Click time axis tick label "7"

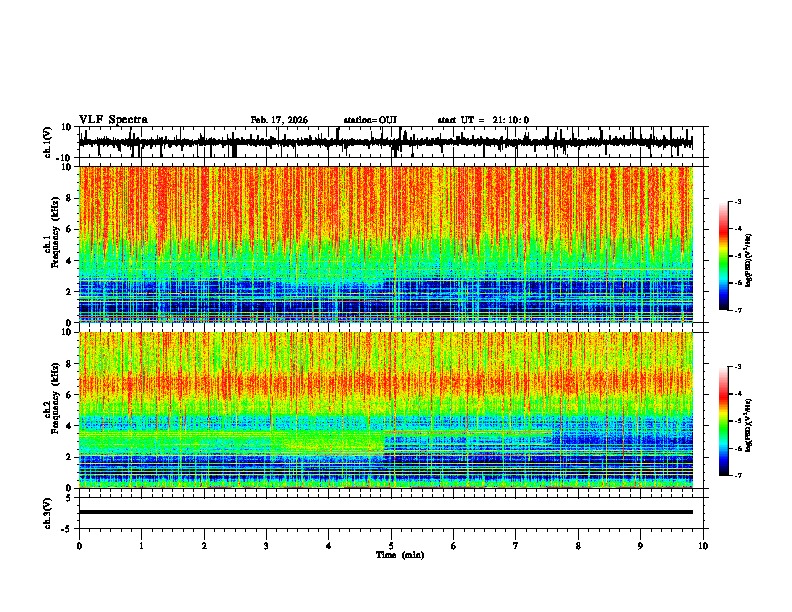point(516,546)
